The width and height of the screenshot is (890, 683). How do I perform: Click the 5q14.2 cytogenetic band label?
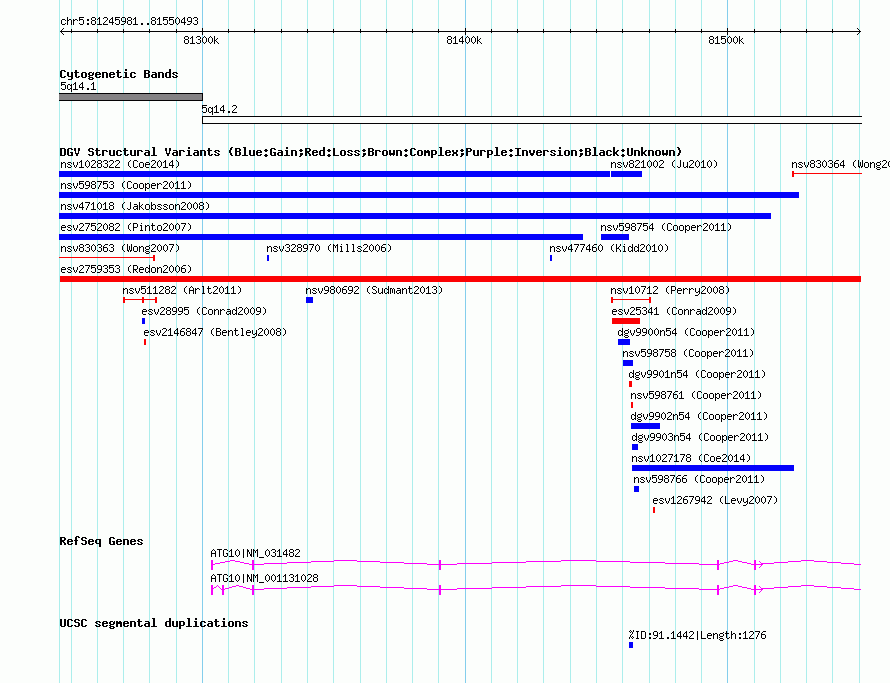tap(220, 109)
